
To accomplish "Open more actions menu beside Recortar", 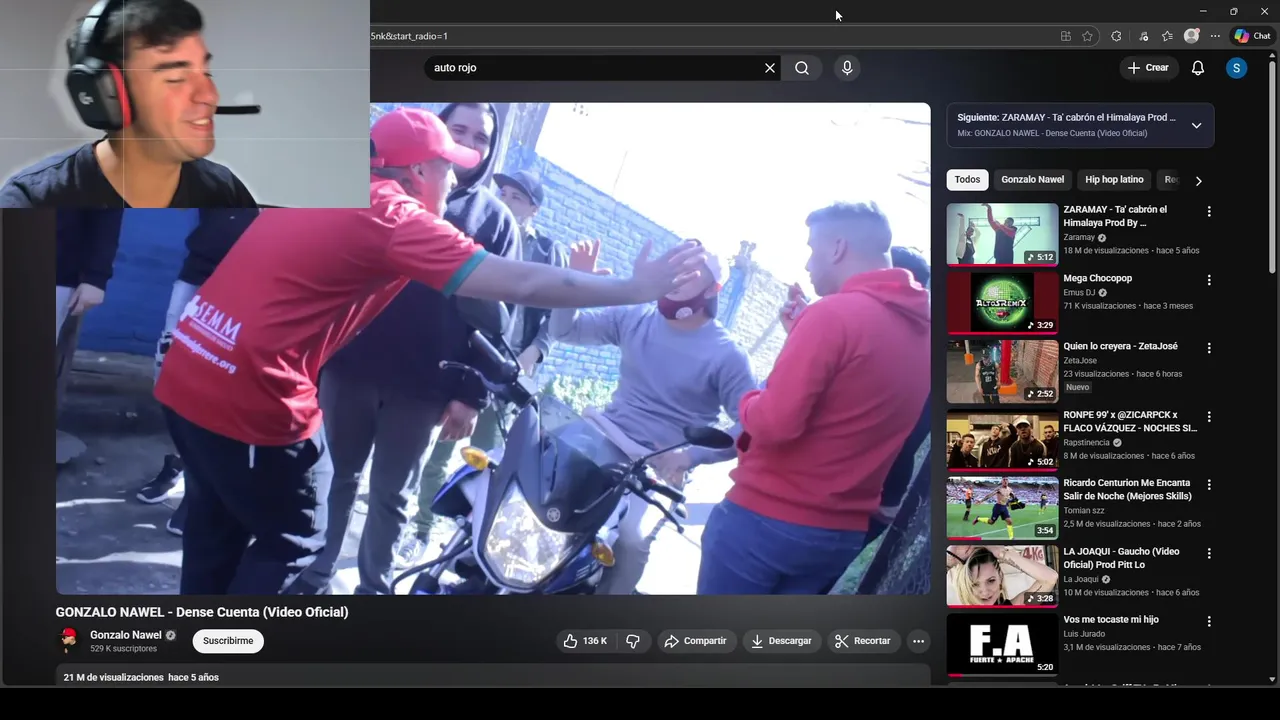I will [918, 641].
